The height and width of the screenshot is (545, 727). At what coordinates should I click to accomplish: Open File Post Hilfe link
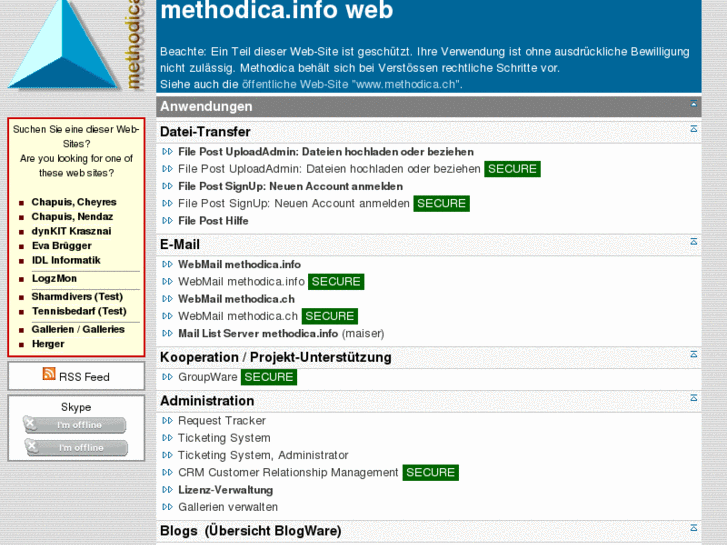[x=213, y=220]
